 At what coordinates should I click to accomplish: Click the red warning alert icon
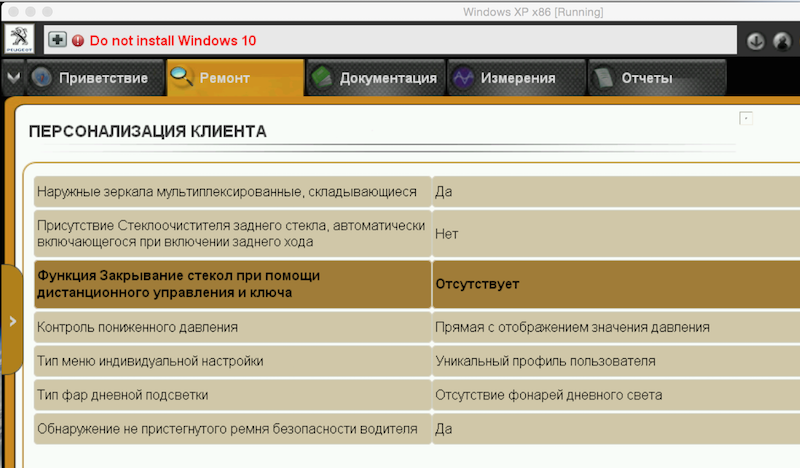pyautogui.click(x=78, y=40)
